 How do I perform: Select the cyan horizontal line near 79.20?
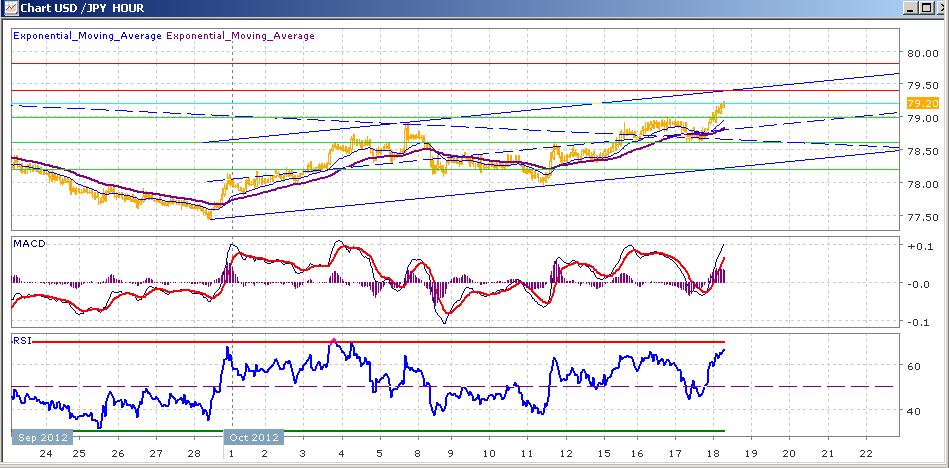453,104
